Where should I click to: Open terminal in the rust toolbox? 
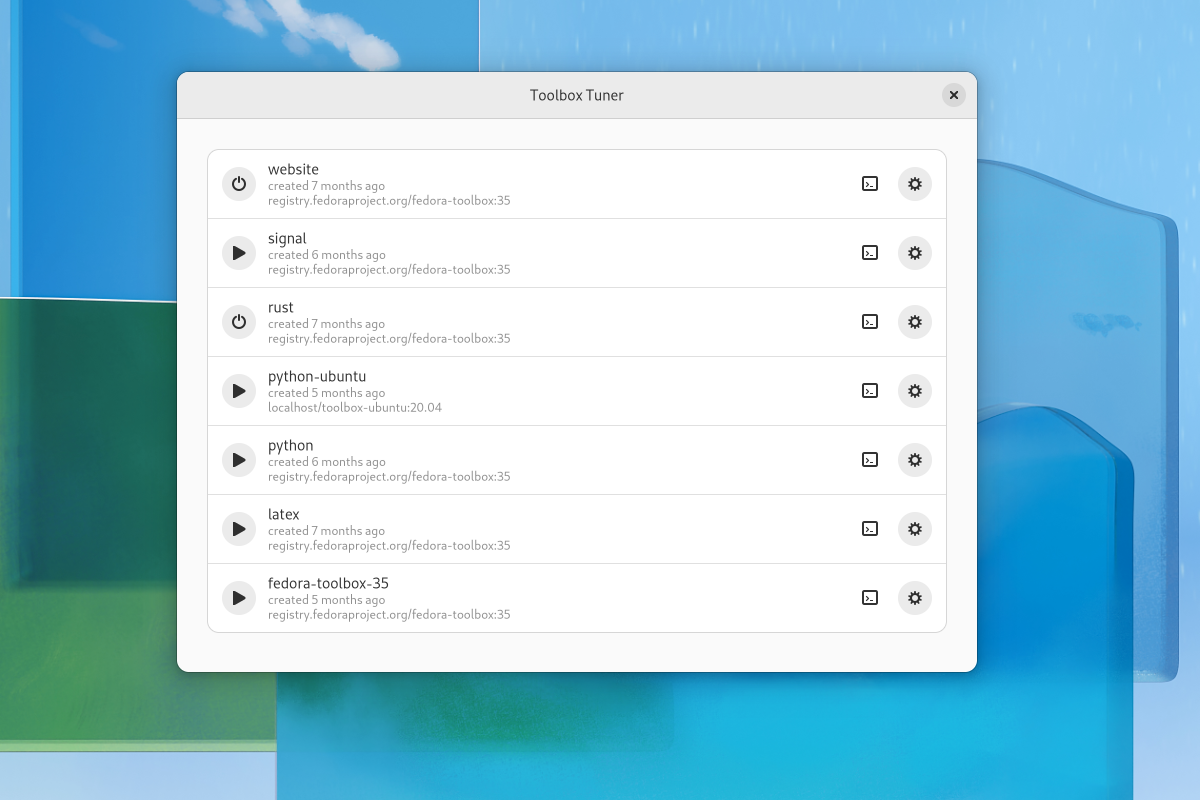click(870, 322)
